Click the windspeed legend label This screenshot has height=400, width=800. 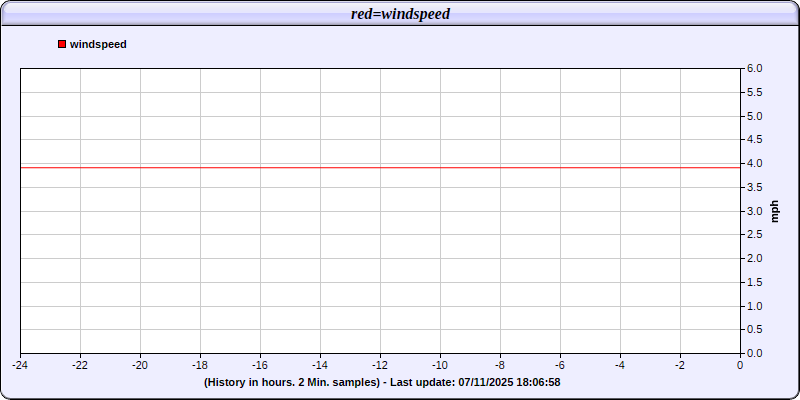tap(98, 44)
